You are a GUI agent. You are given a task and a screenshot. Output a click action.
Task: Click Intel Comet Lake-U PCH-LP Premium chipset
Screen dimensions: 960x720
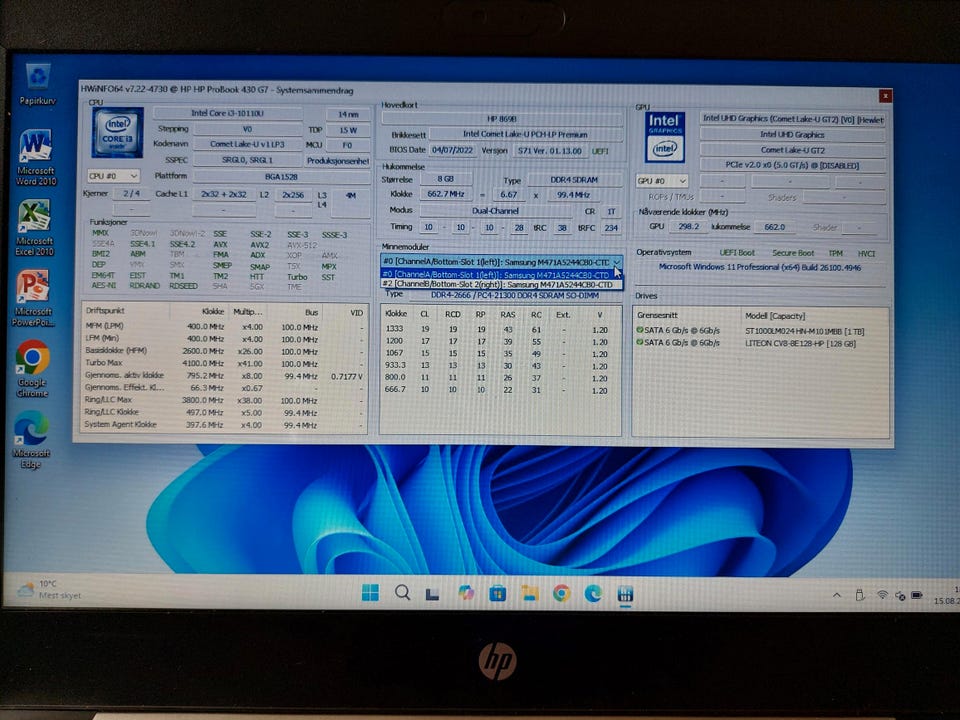[525, 134]
